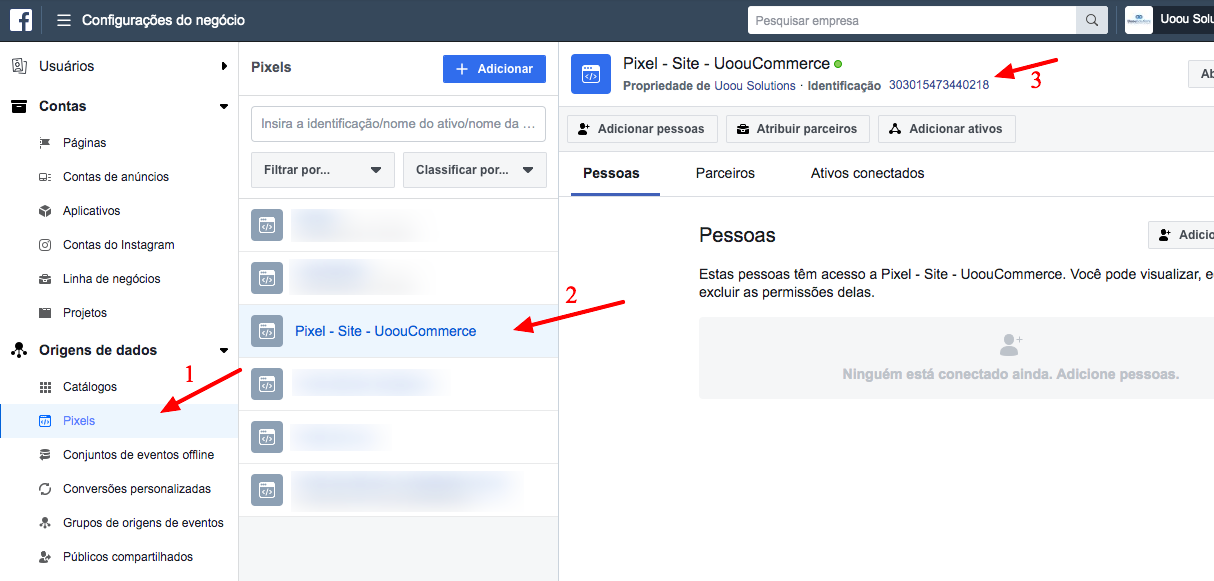Click the Pixels list heading
Image resolution: width=1214 pixels, height=581 pixels.
(271, 68)
